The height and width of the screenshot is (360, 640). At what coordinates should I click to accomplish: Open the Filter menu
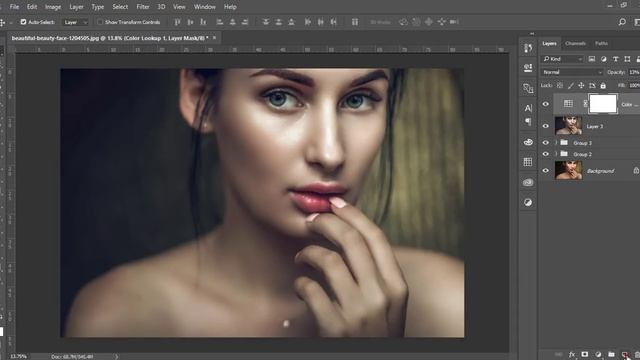[x=143, y=7]
